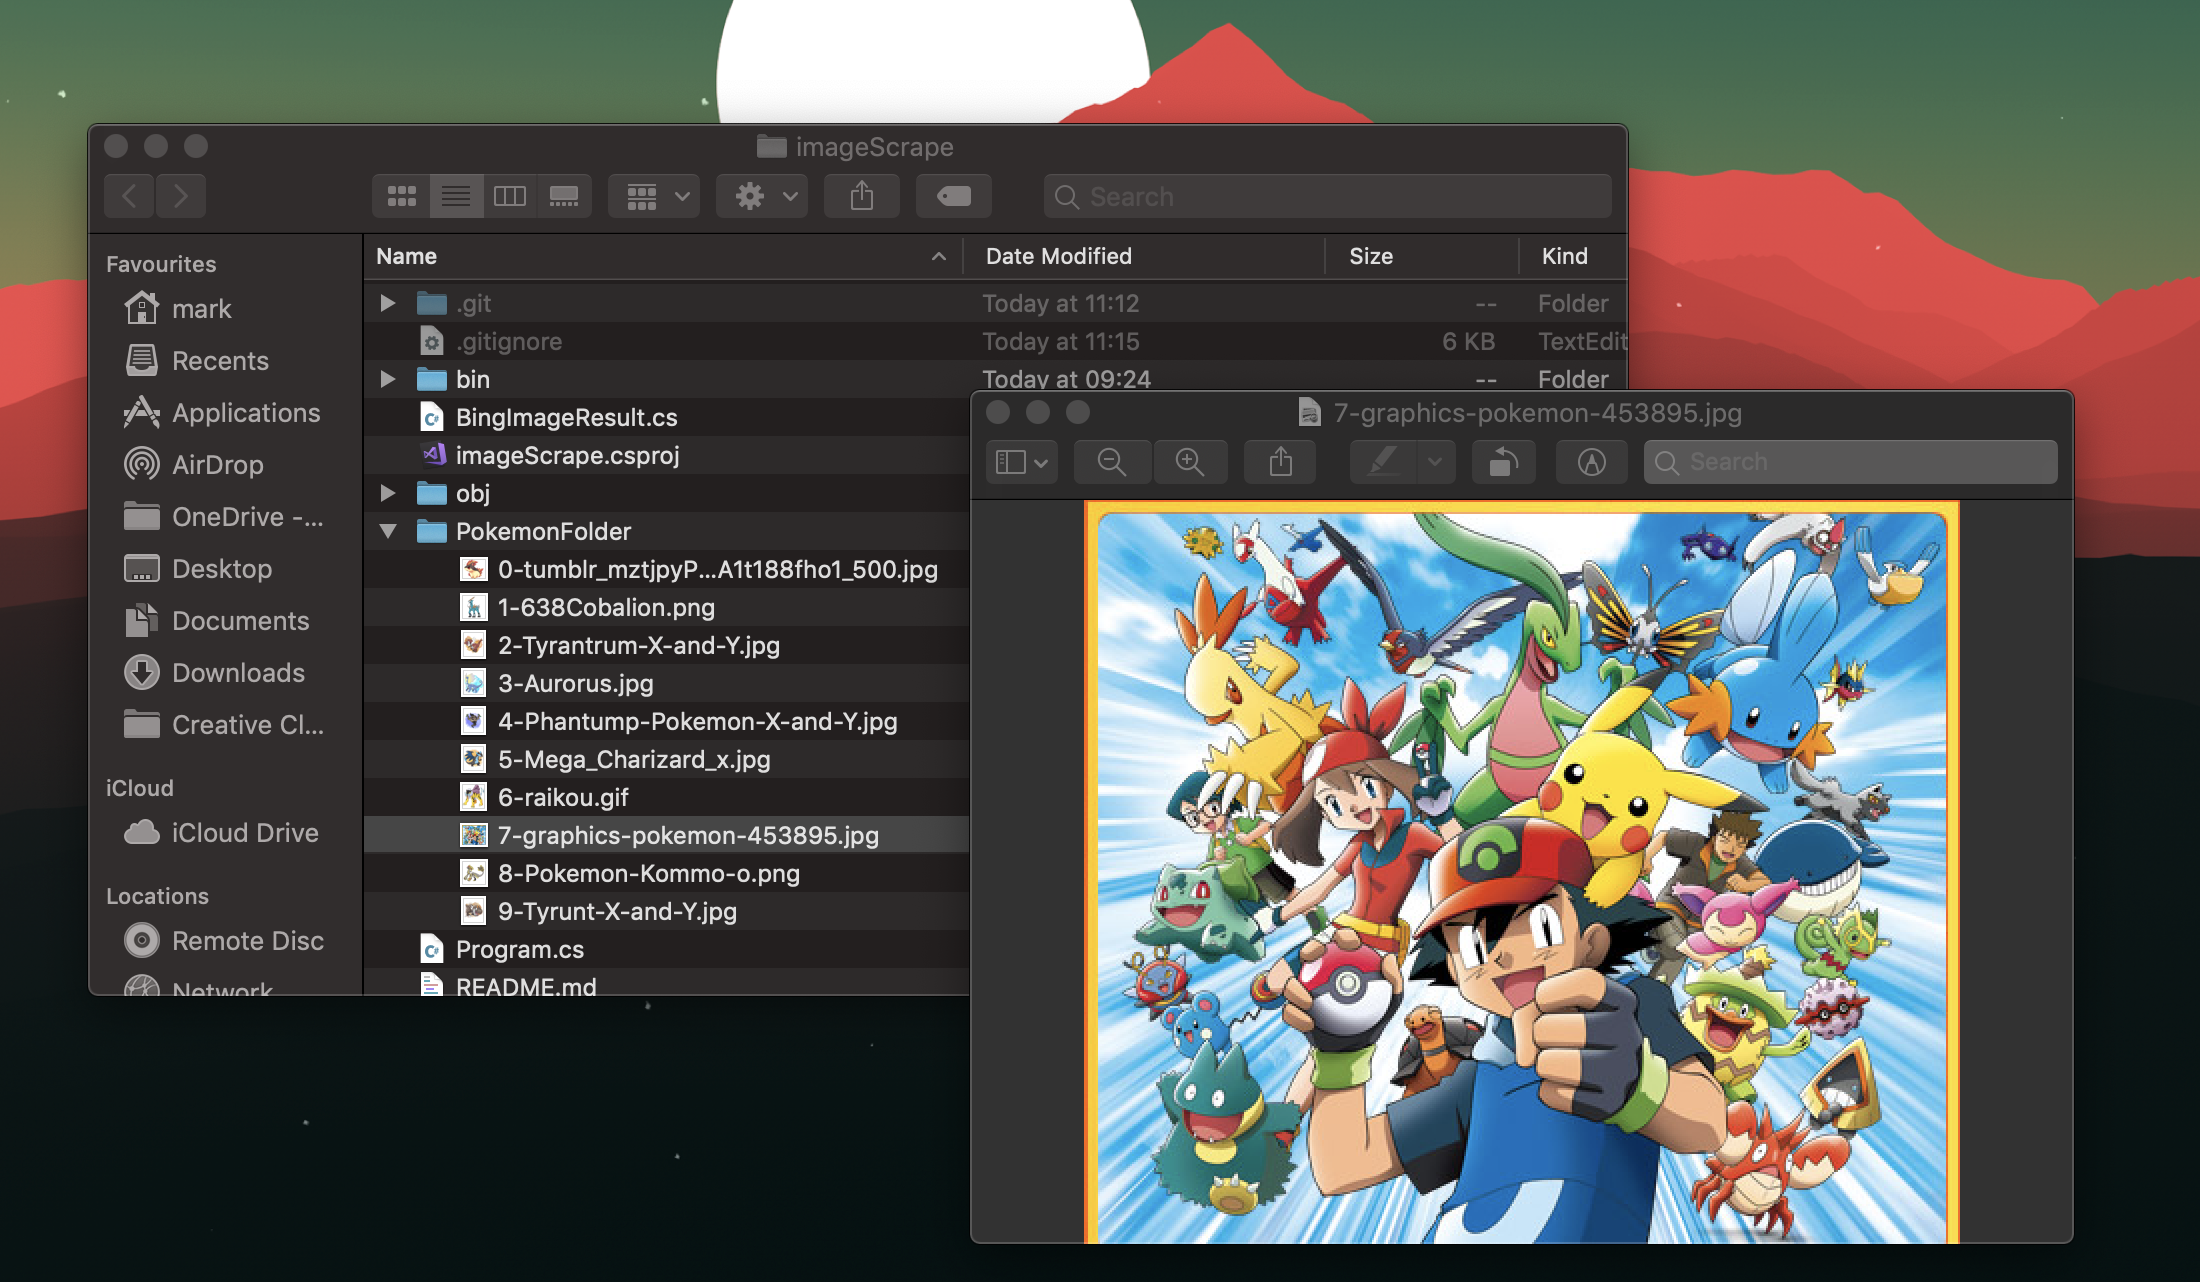Collapse the PokemonFolder disclosure triangle
This screenshot has height=1282, width=2200.
(x=388, y=531)
